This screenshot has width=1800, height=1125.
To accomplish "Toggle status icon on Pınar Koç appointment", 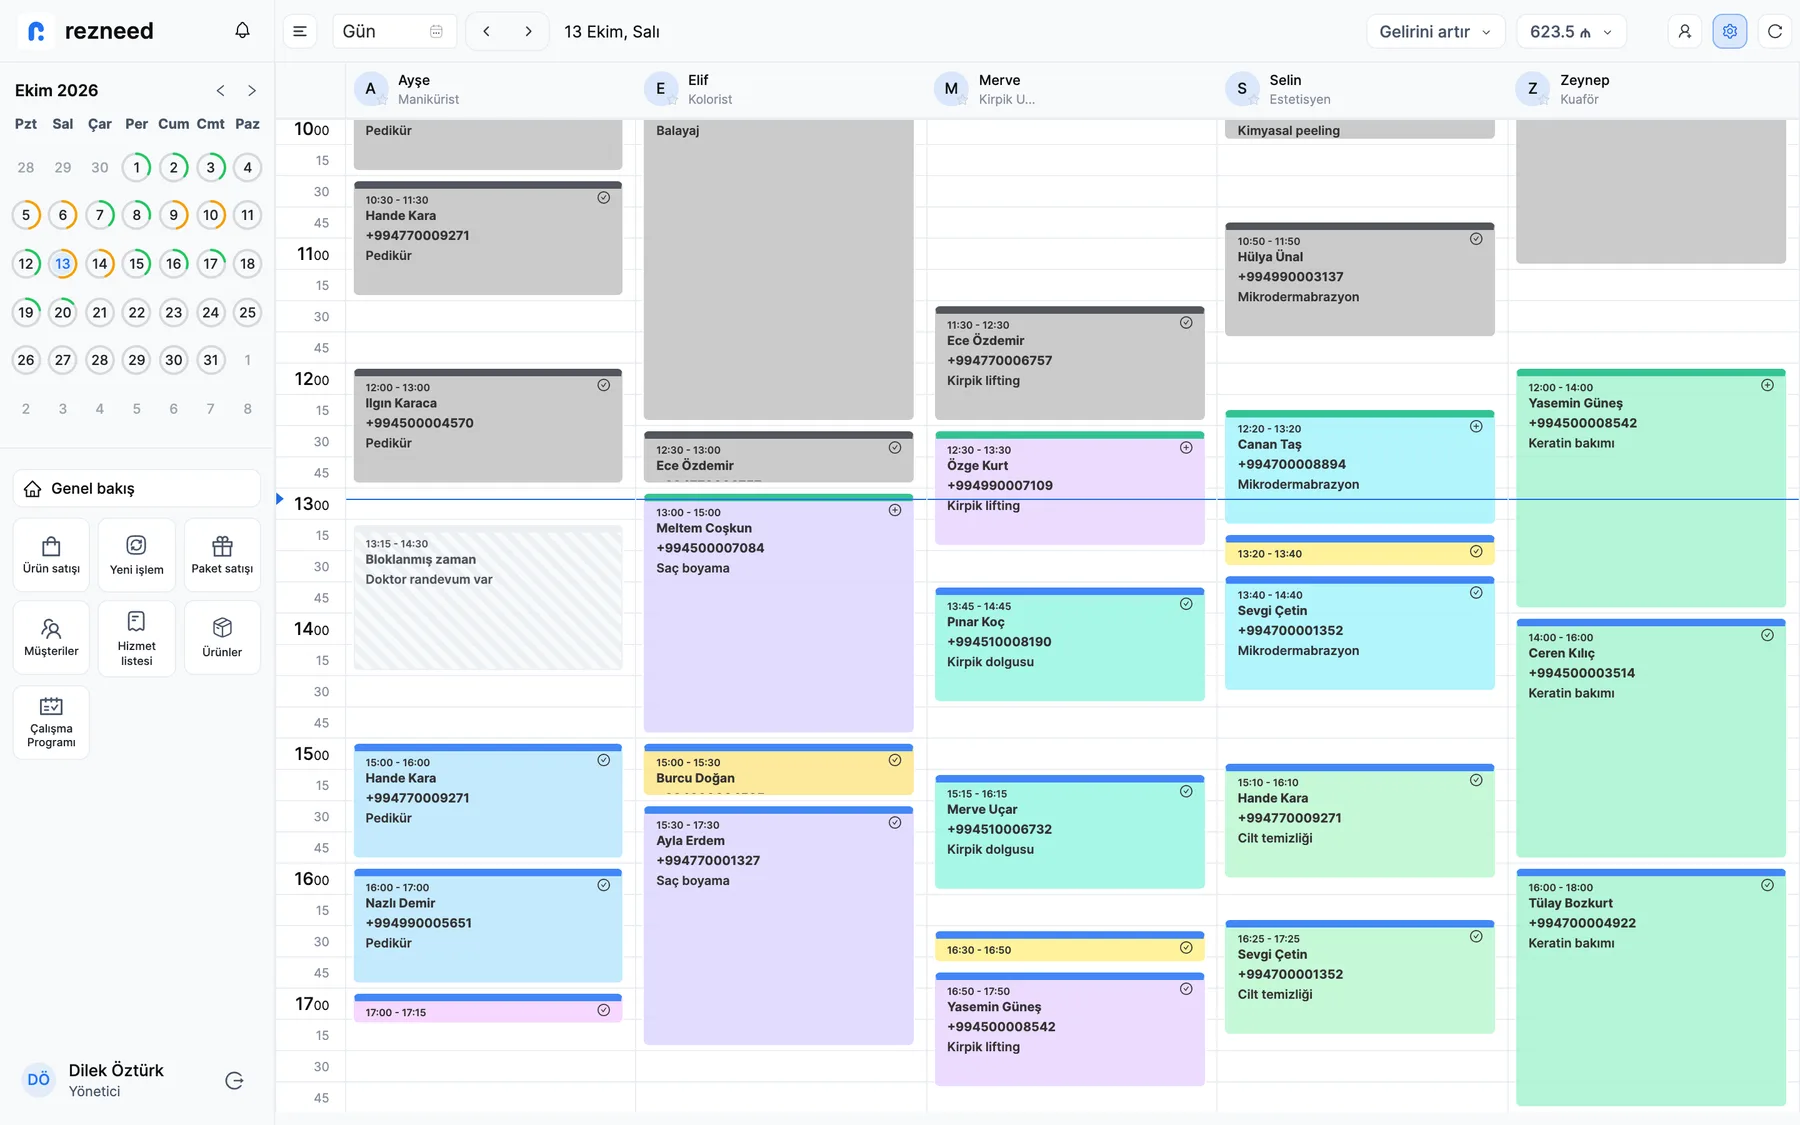I will [1186, 604].
